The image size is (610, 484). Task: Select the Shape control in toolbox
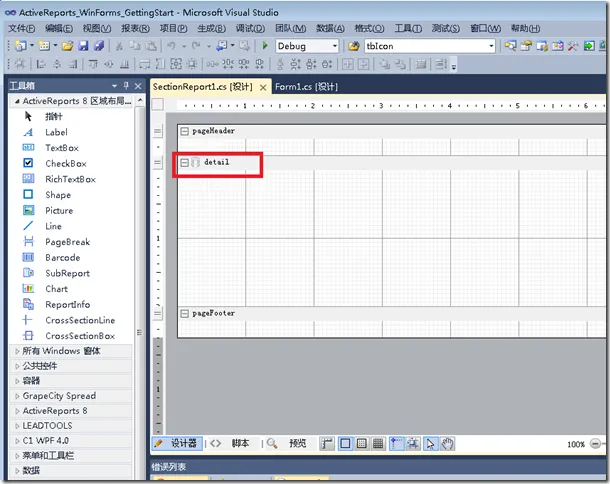tap(57, 195)
